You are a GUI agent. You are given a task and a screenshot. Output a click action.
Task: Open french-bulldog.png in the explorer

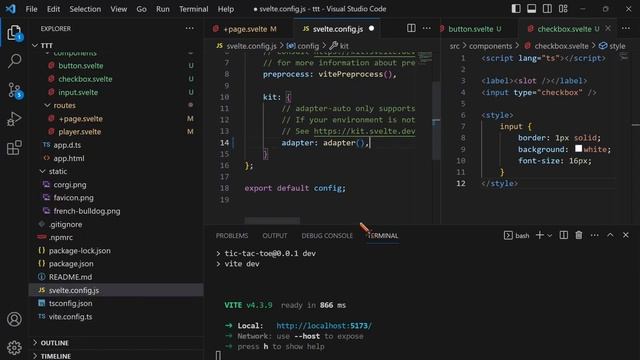coord(87,211)
